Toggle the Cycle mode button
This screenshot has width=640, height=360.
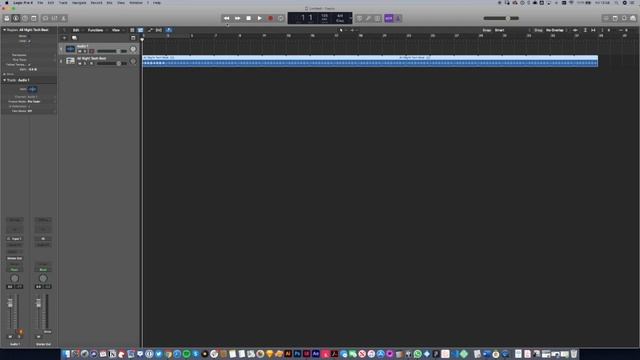(281, 18)
